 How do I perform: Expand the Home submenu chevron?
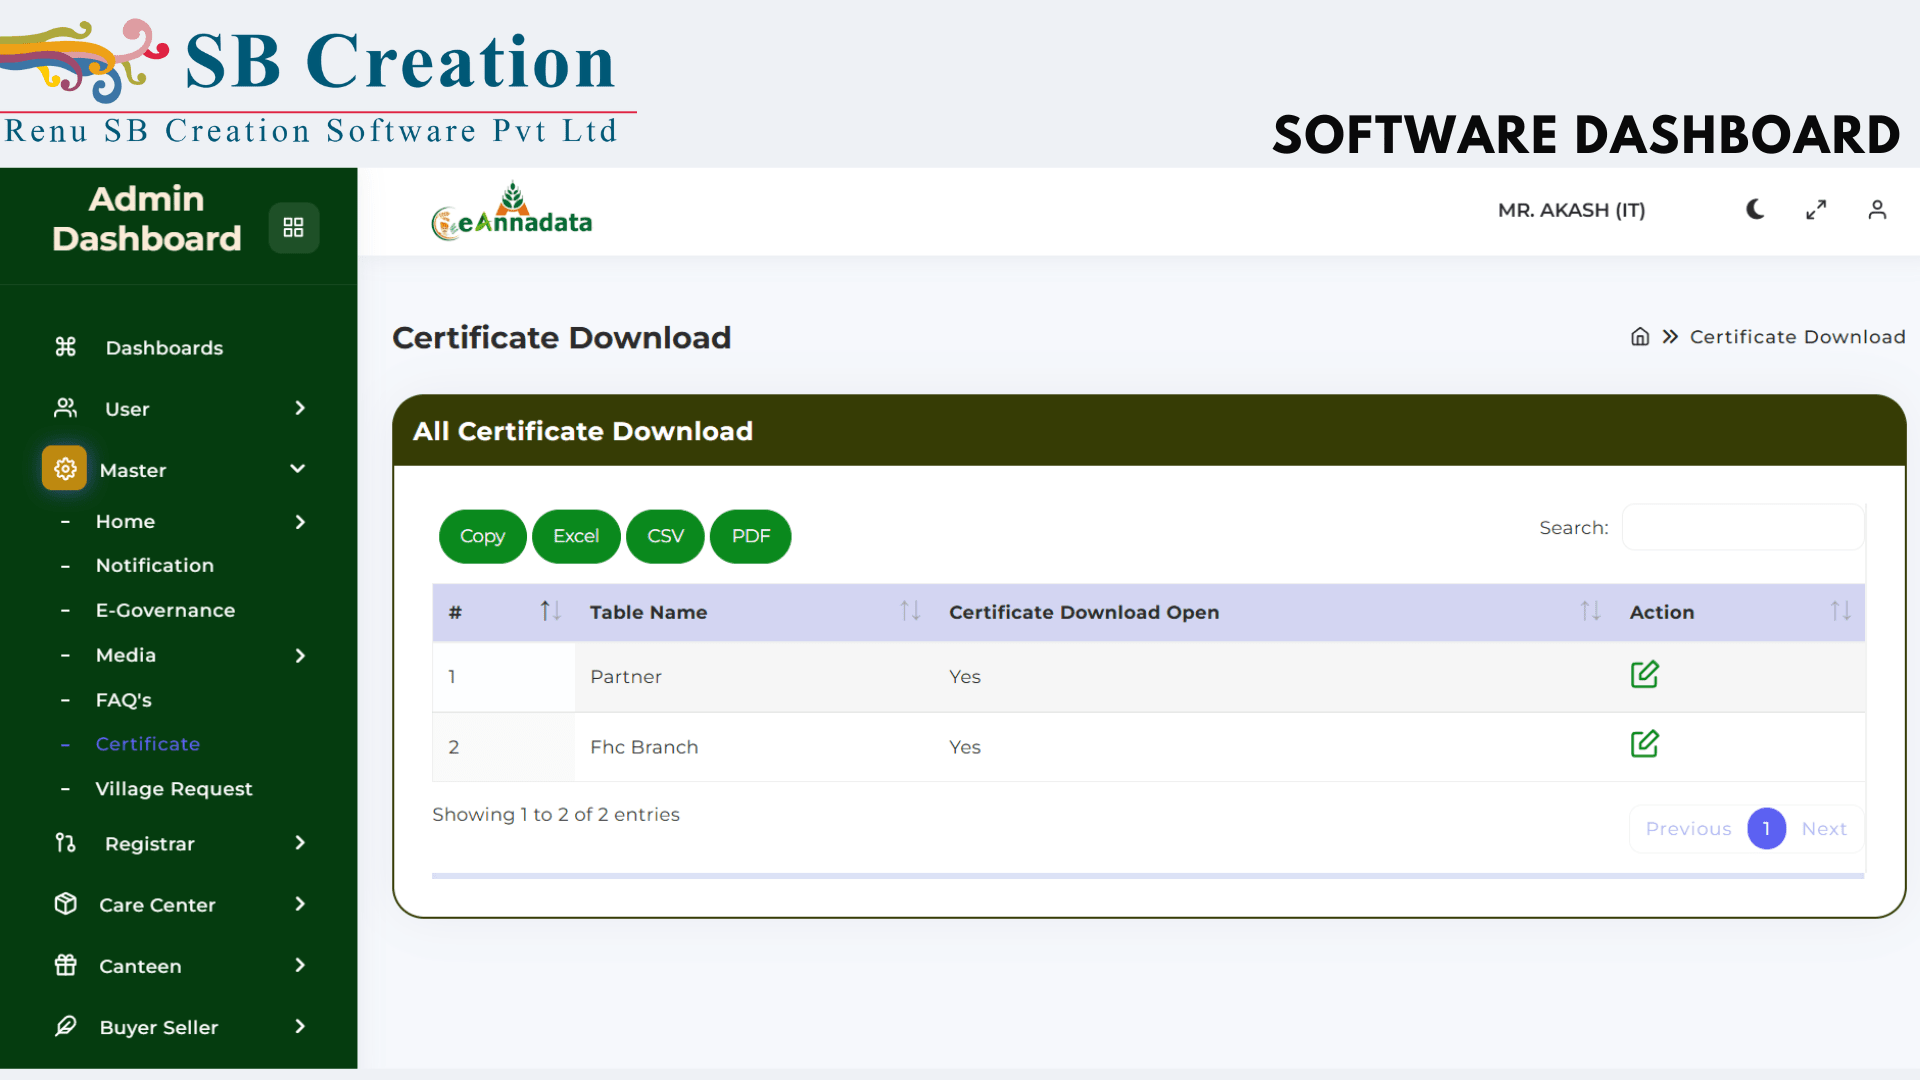[300, 522]
